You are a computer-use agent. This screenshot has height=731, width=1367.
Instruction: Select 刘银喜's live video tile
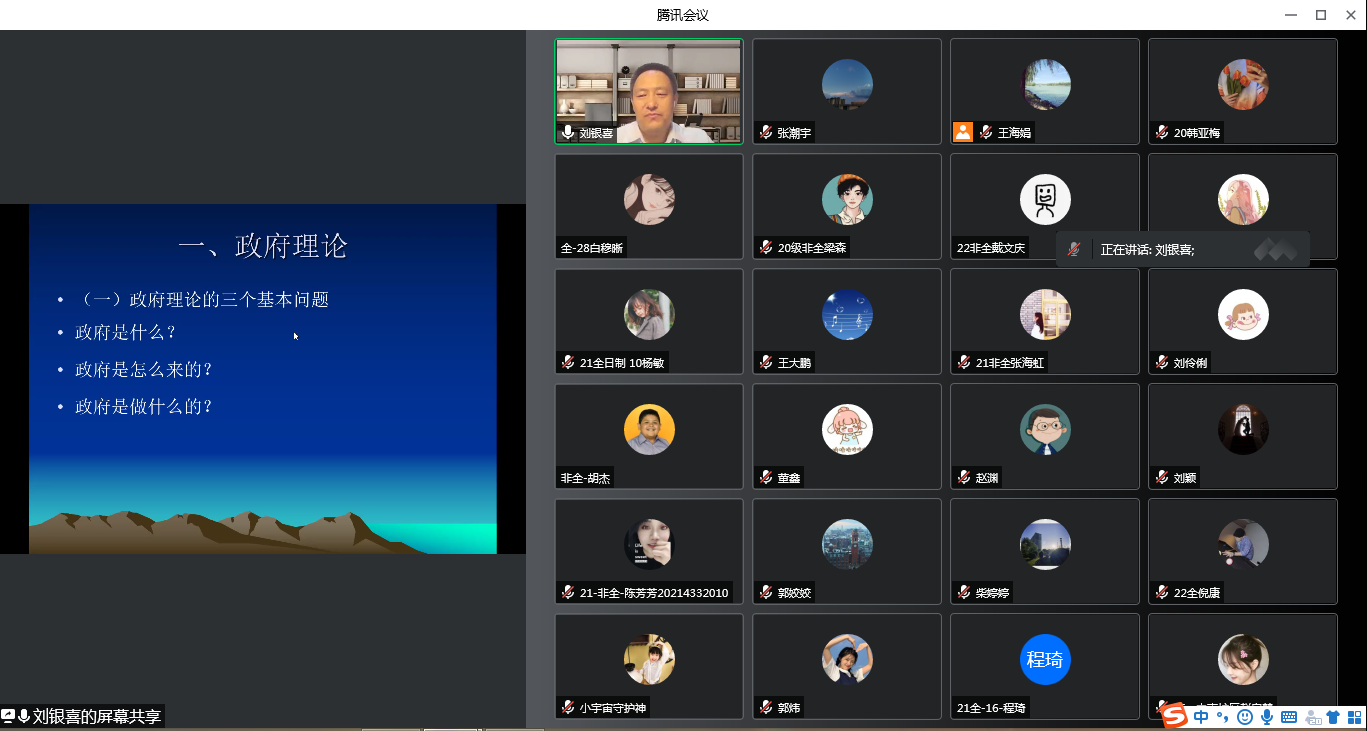click(x=649, y=92)
